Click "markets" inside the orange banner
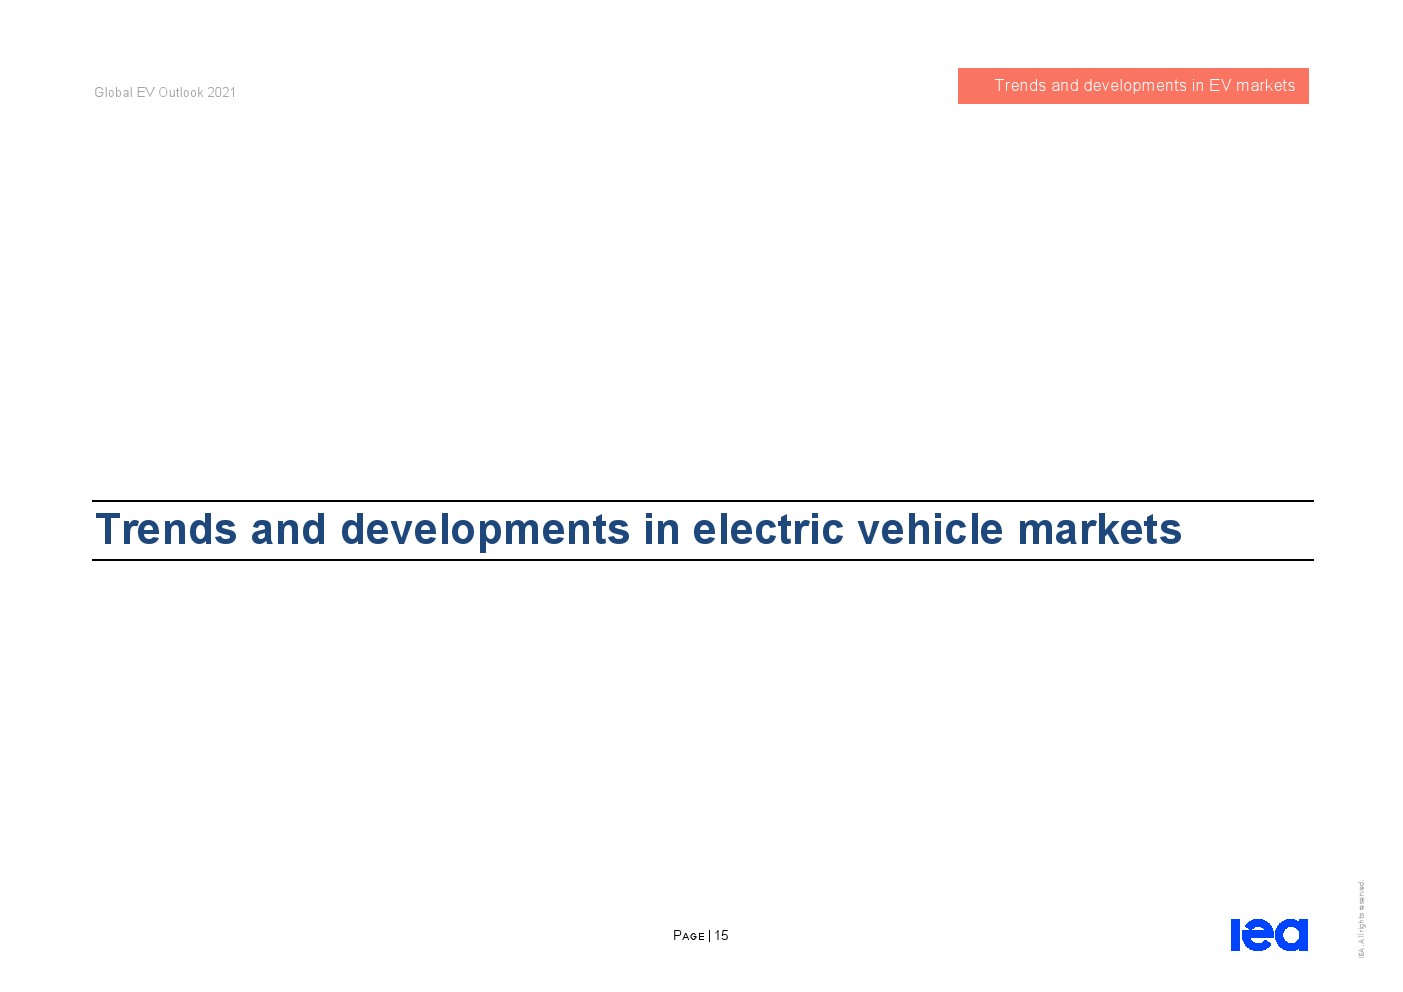1403x992 pixels. 1265,86
